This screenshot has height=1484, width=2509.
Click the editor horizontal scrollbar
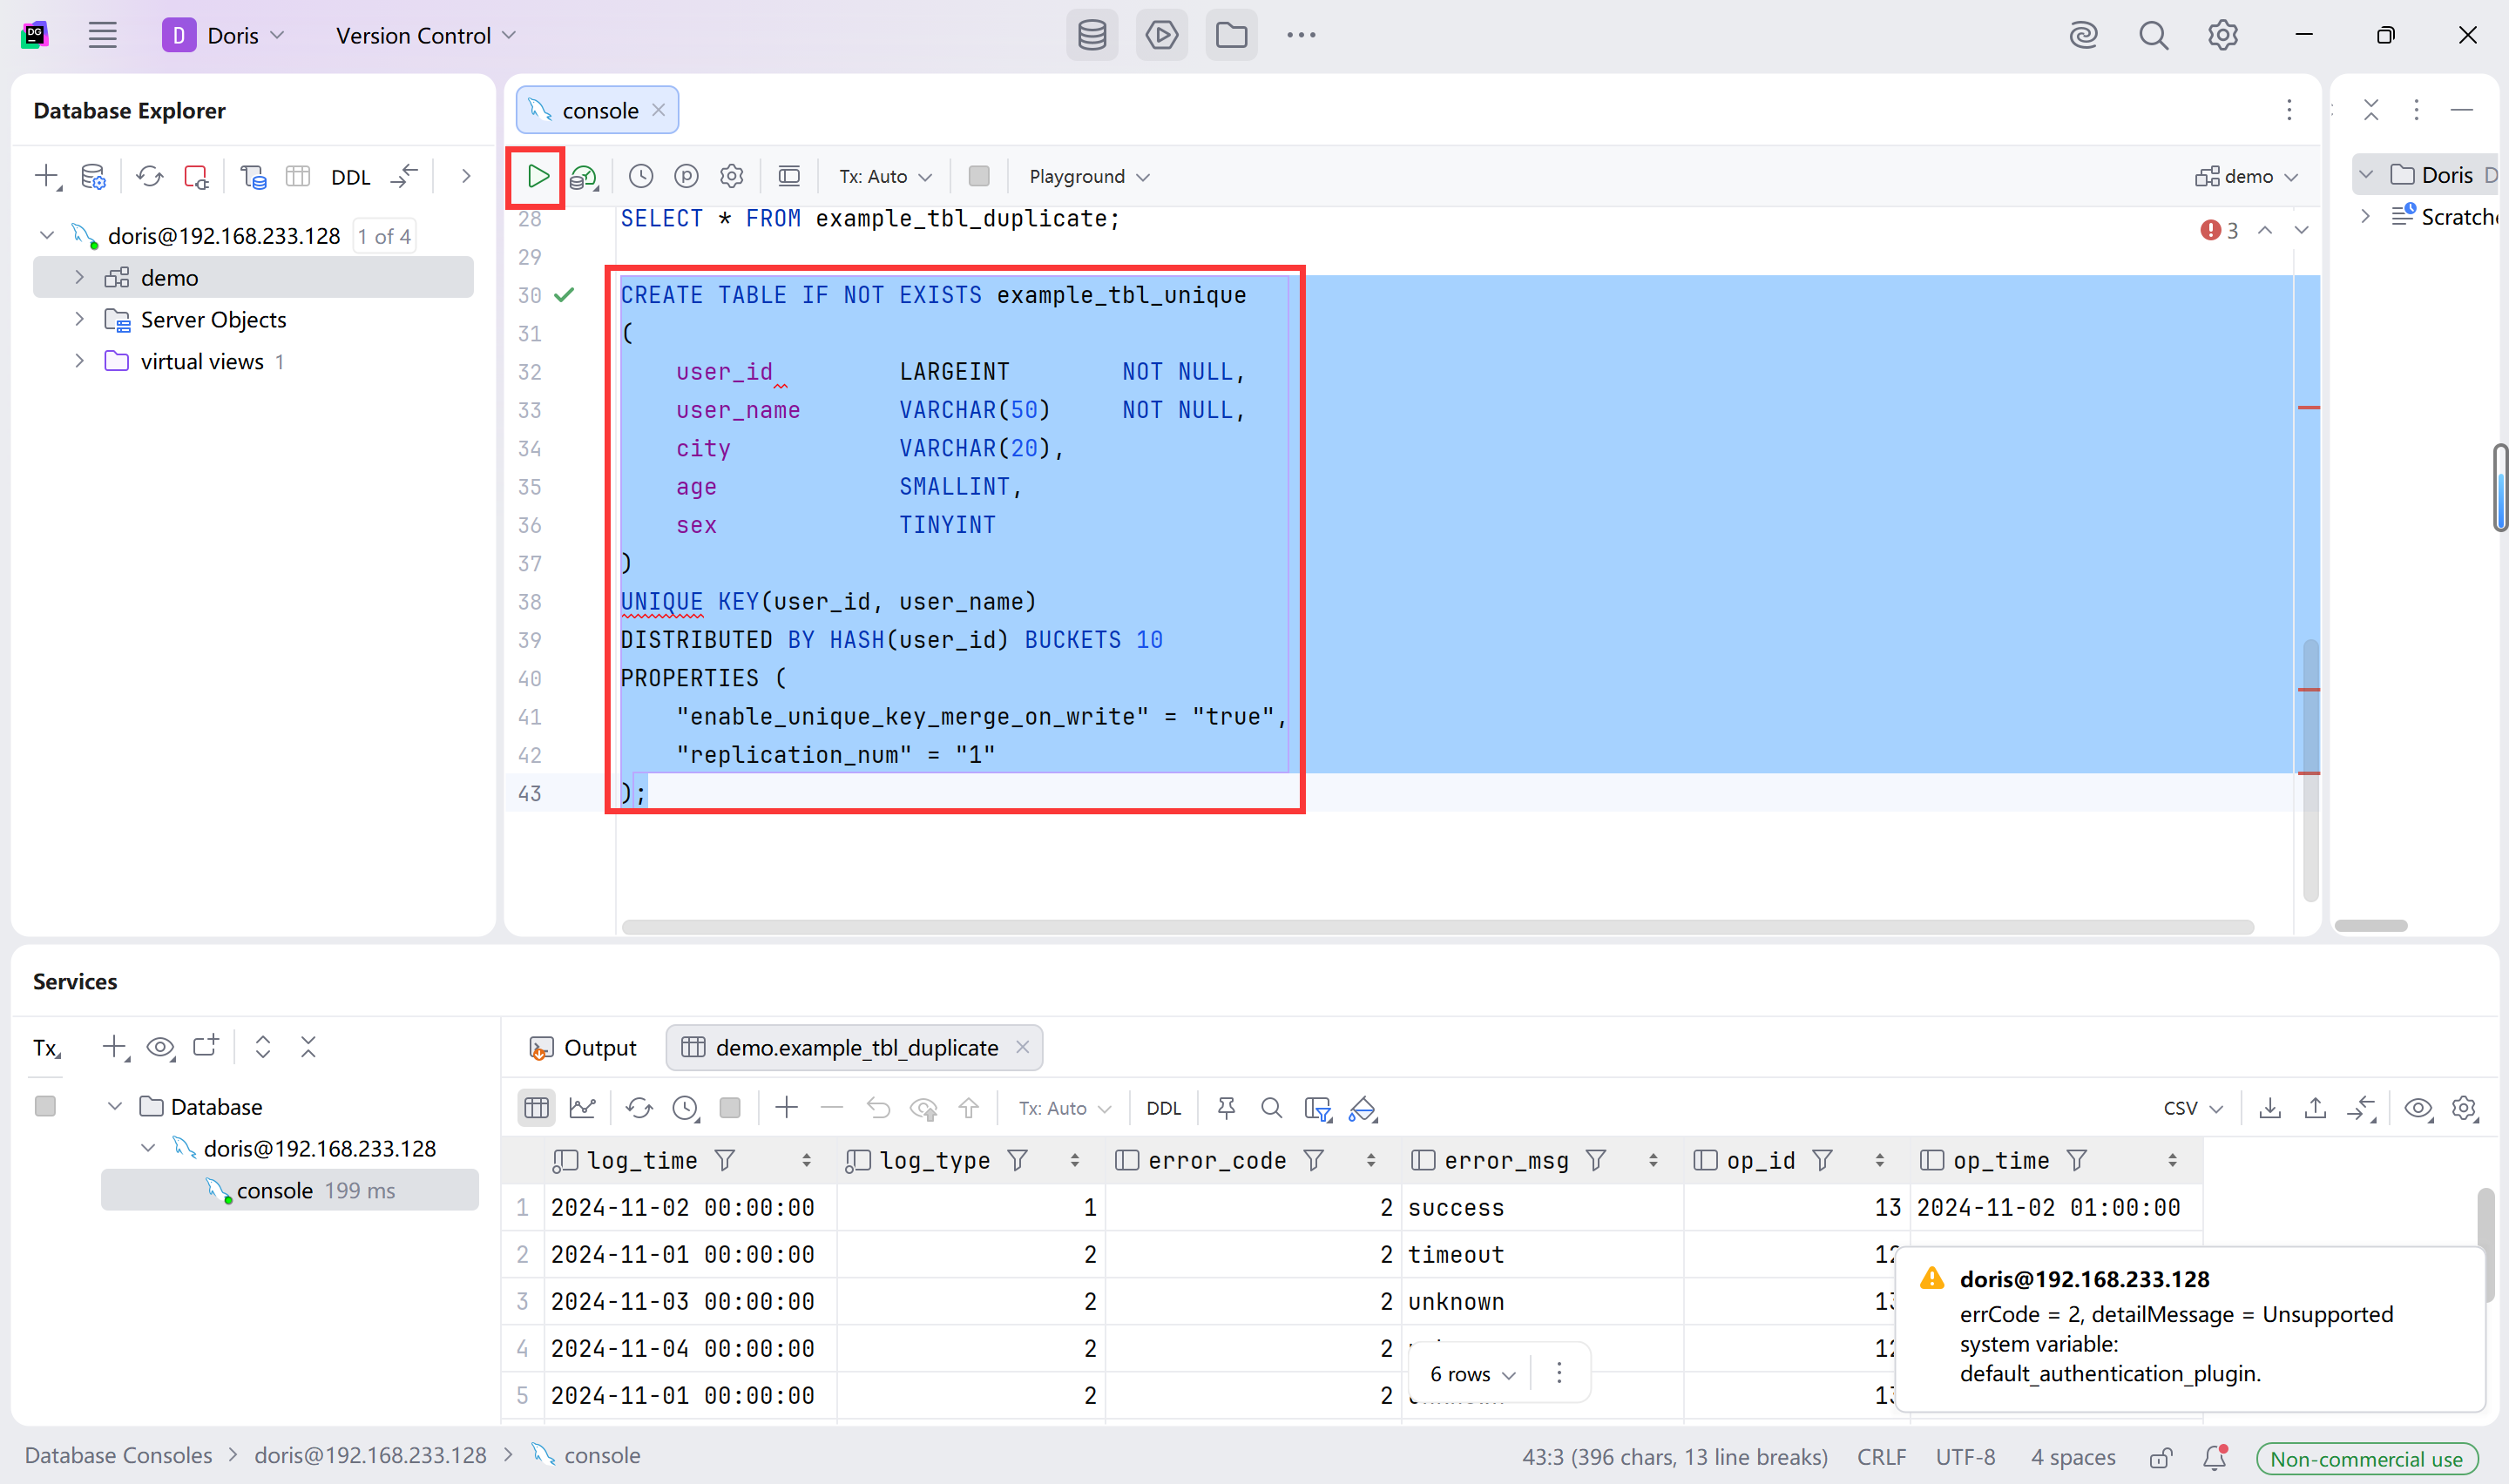pos(1437,927)
